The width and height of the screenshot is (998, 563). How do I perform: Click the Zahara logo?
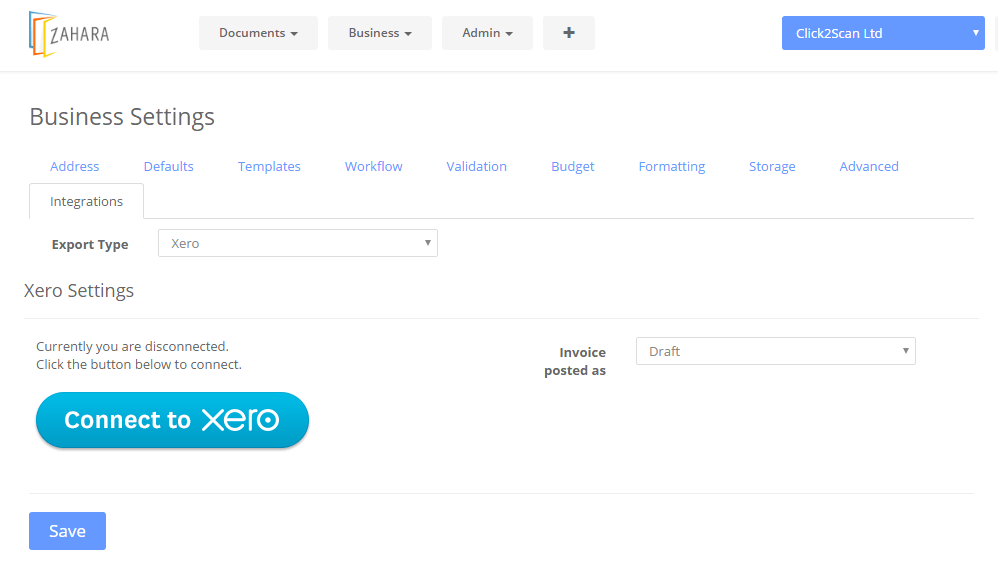coord(69,34)
